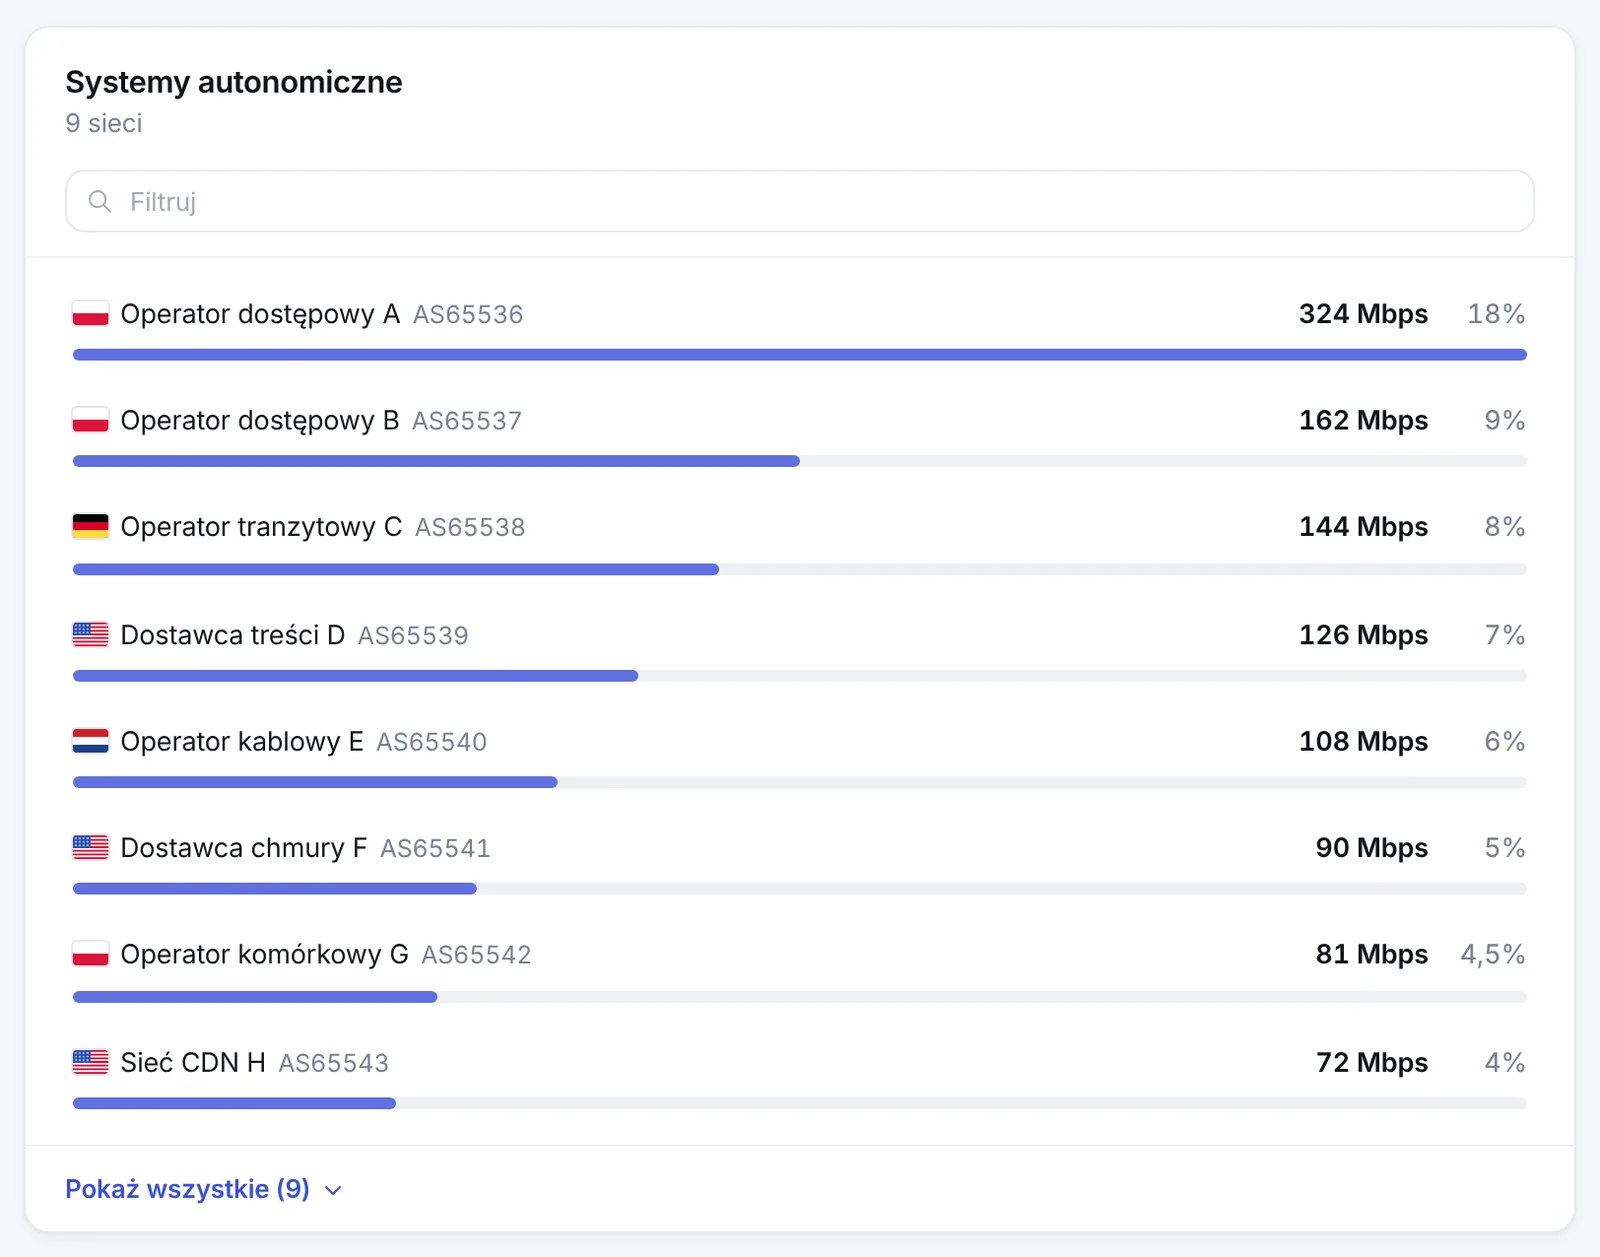
Task: Click US flag beside Sieć CDN H
Action: [90, 1062]
